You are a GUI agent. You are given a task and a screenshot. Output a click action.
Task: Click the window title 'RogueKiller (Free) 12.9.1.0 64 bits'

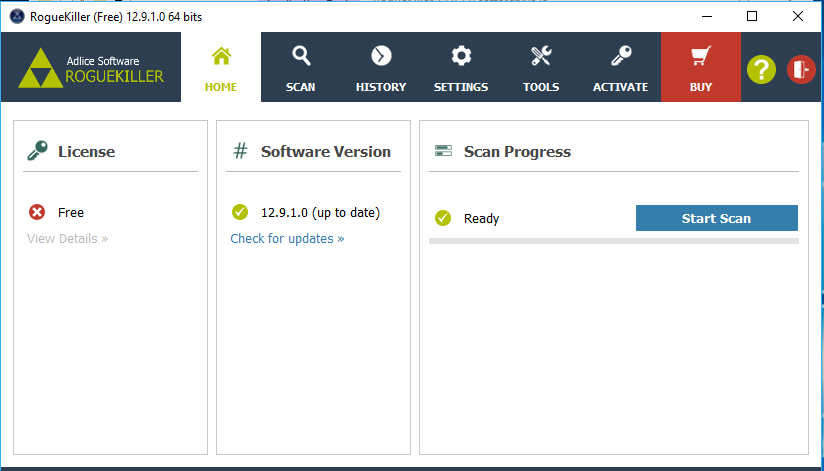tap(116, 17)
